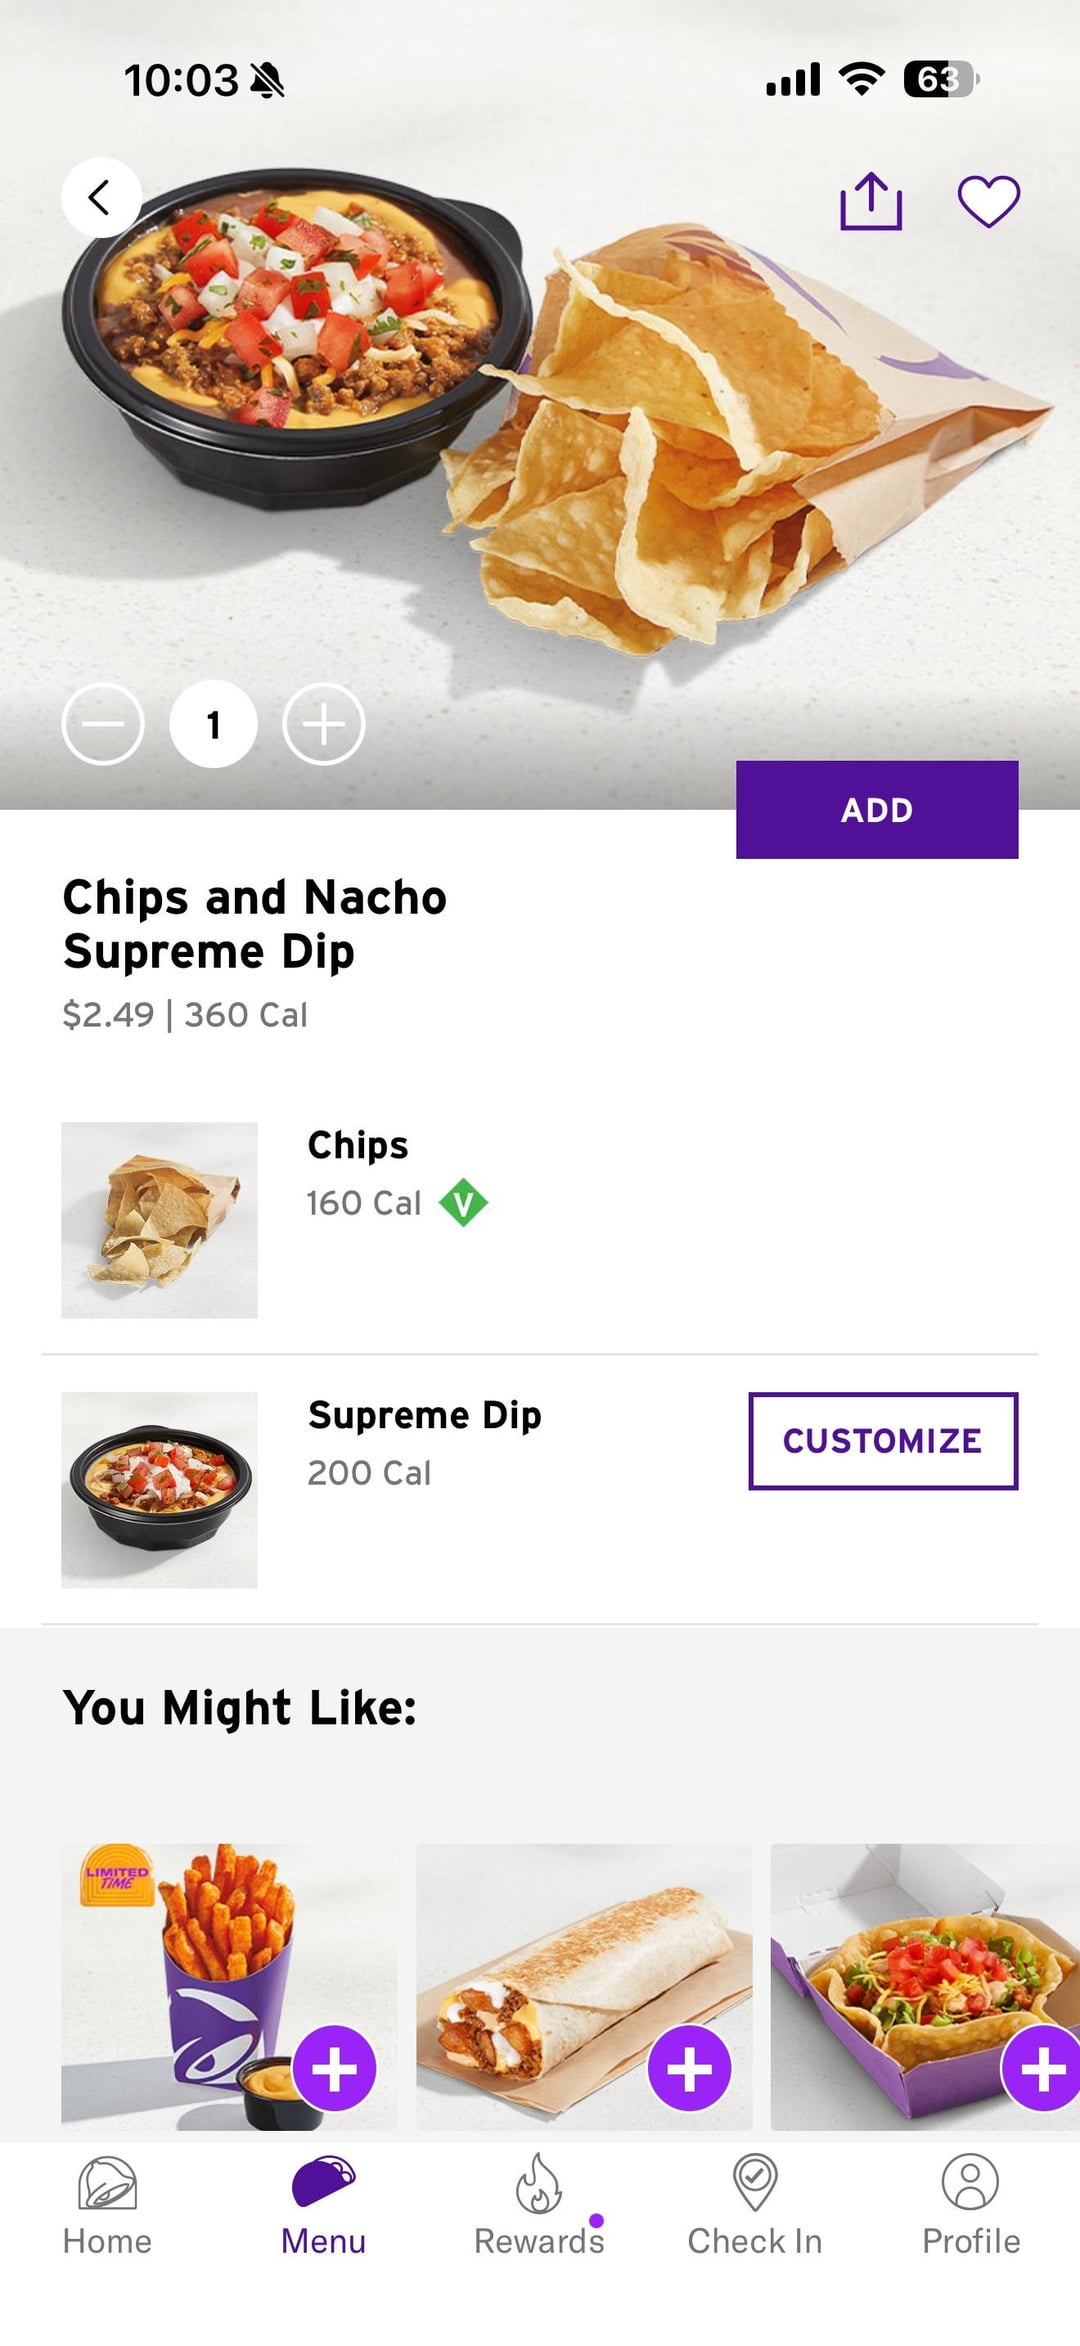Decrease quantity with minus button
Screen dimensions: 1080x2346
[x=103, y=724]
